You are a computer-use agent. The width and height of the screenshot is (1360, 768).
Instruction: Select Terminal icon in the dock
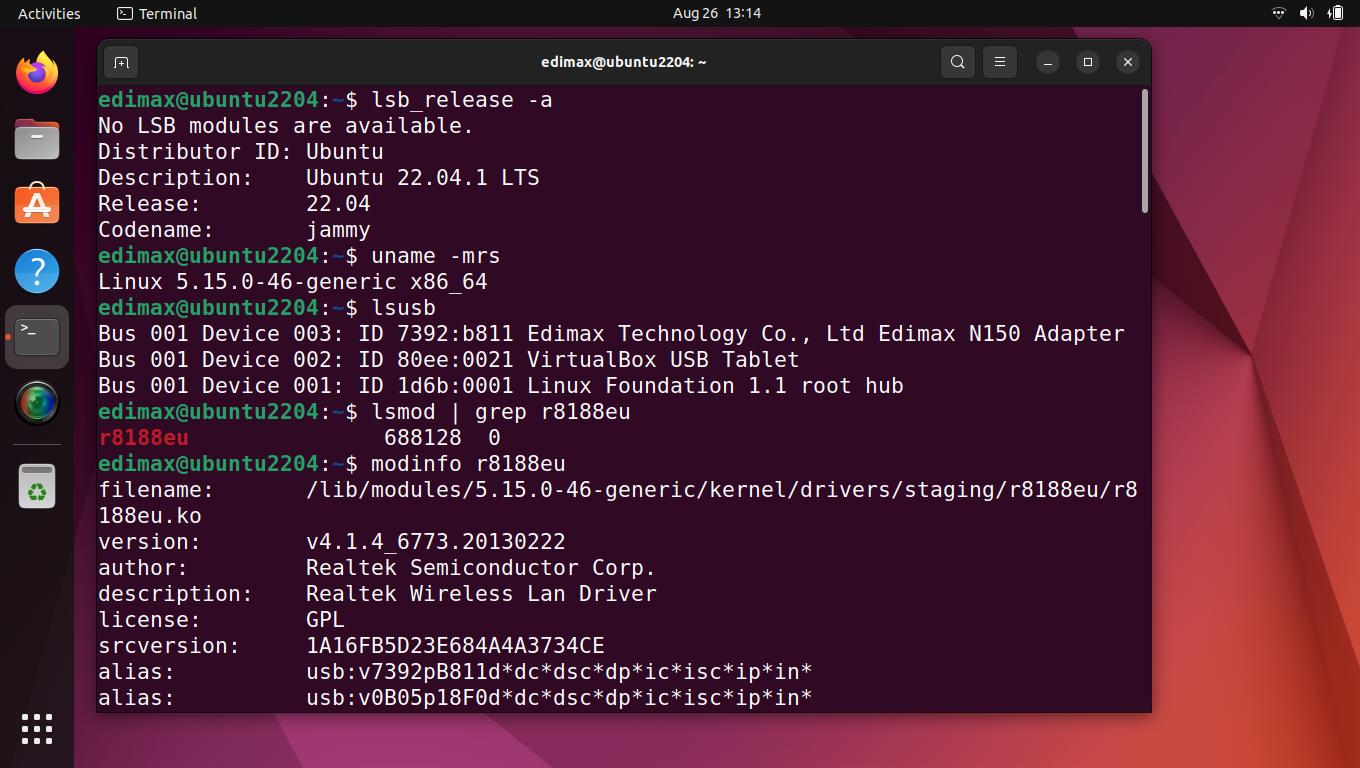click(37, 337)
